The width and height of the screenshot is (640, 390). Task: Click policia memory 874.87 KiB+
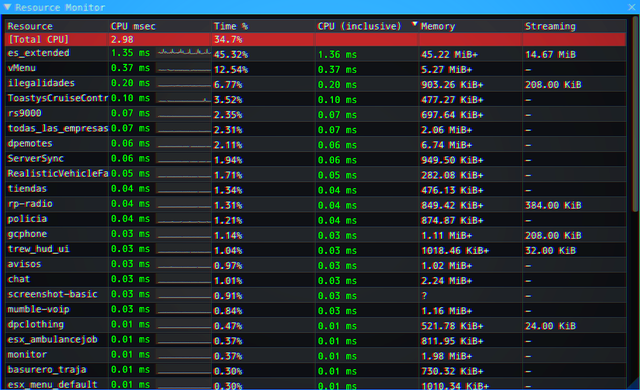click(452, 221)
